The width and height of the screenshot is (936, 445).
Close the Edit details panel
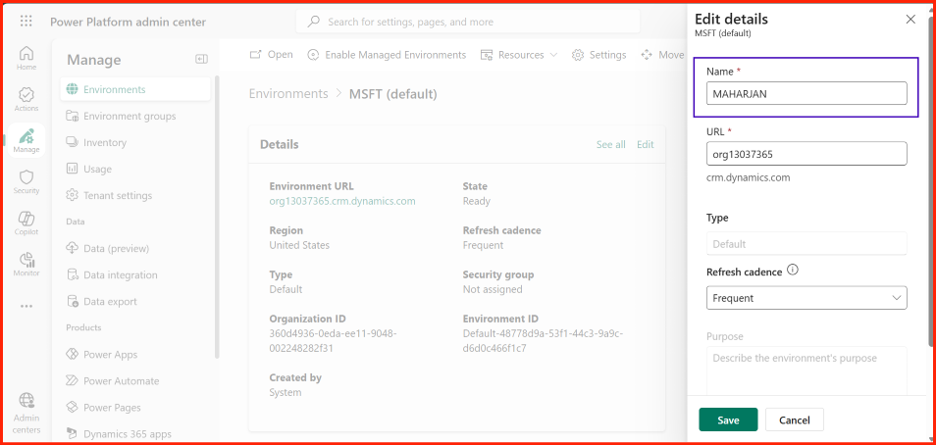coord(910,20)
